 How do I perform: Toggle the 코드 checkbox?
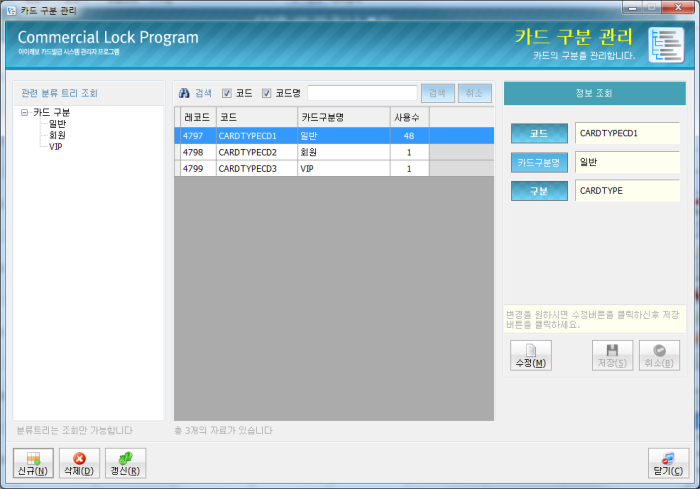pyautogui.click(x=227, y=93)
